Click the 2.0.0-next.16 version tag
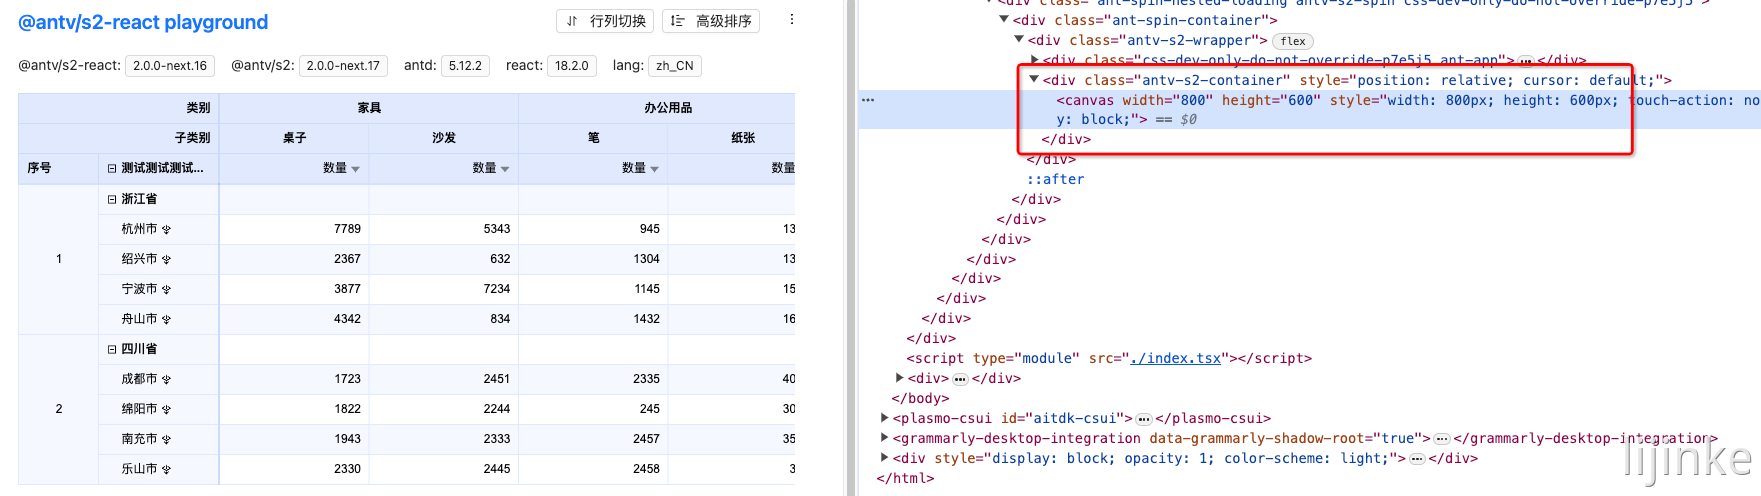This screenshot has width=1761, height=496. (170, 66)
